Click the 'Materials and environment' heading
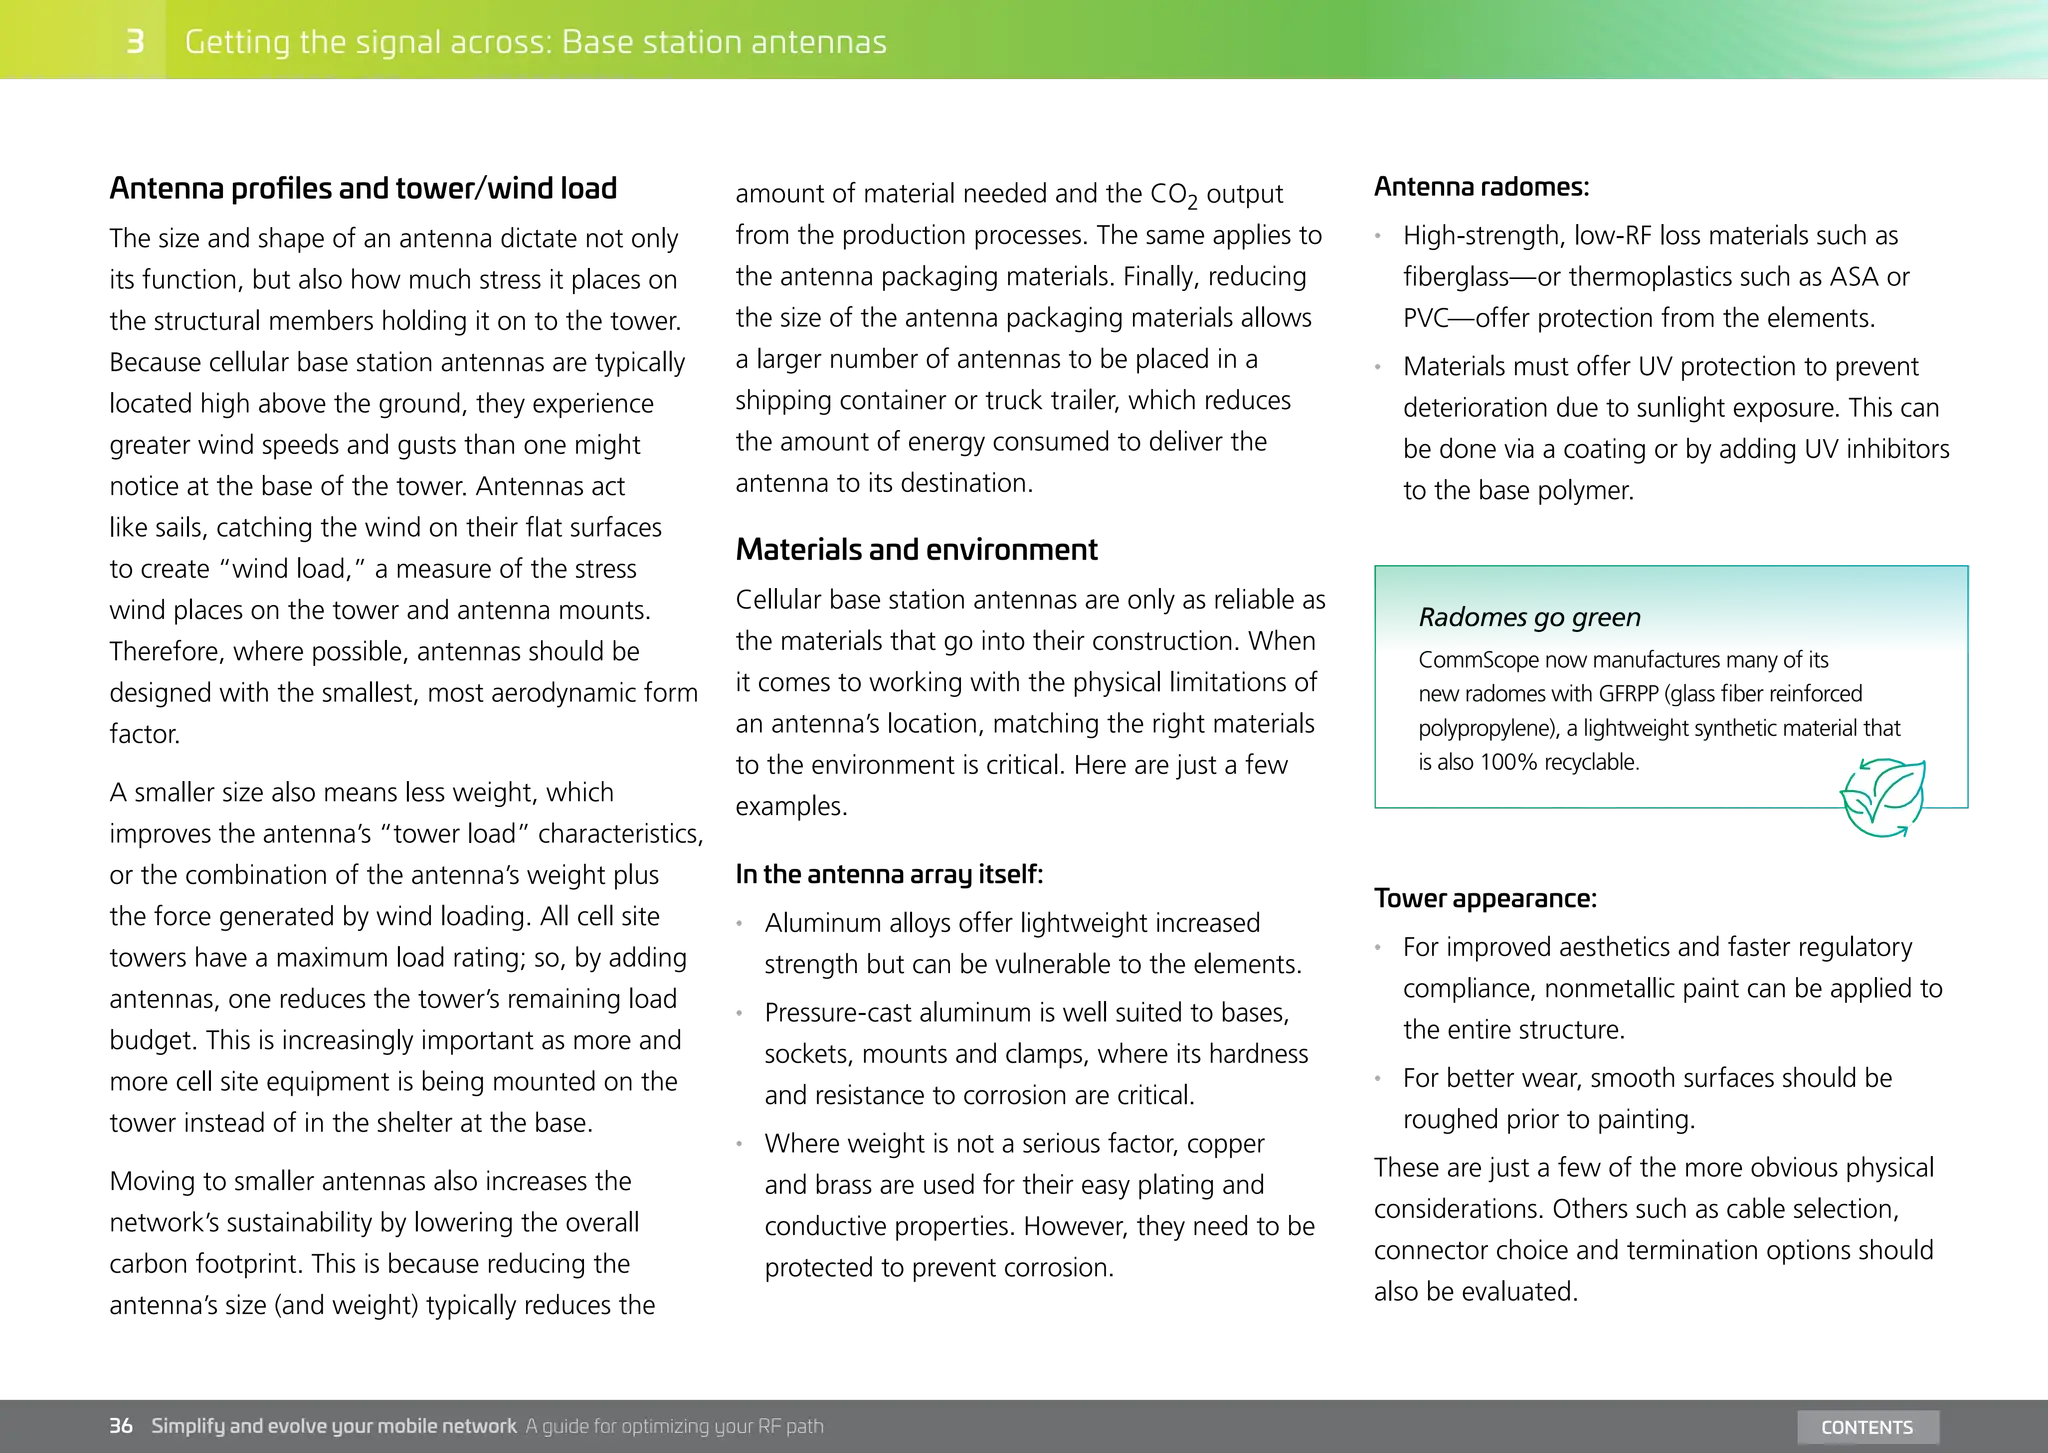This screenshot has width=2048, height=1453. coord(916,549)
